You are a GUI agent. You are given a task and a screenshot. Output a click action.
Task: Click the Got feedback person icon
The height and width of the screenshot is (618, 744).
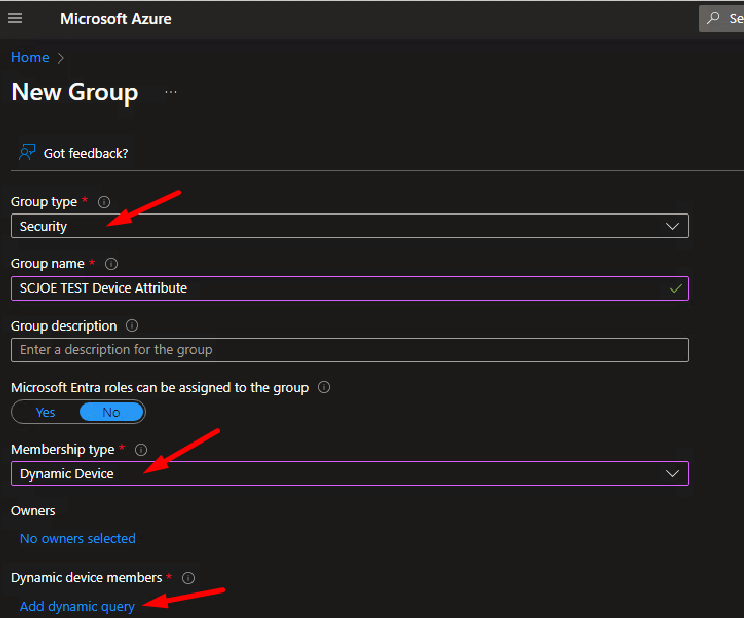28,153
